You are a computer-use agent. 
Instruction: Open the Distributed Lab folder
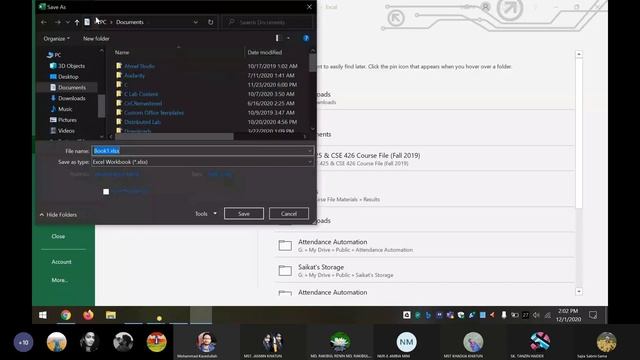(x=142, y=122)
